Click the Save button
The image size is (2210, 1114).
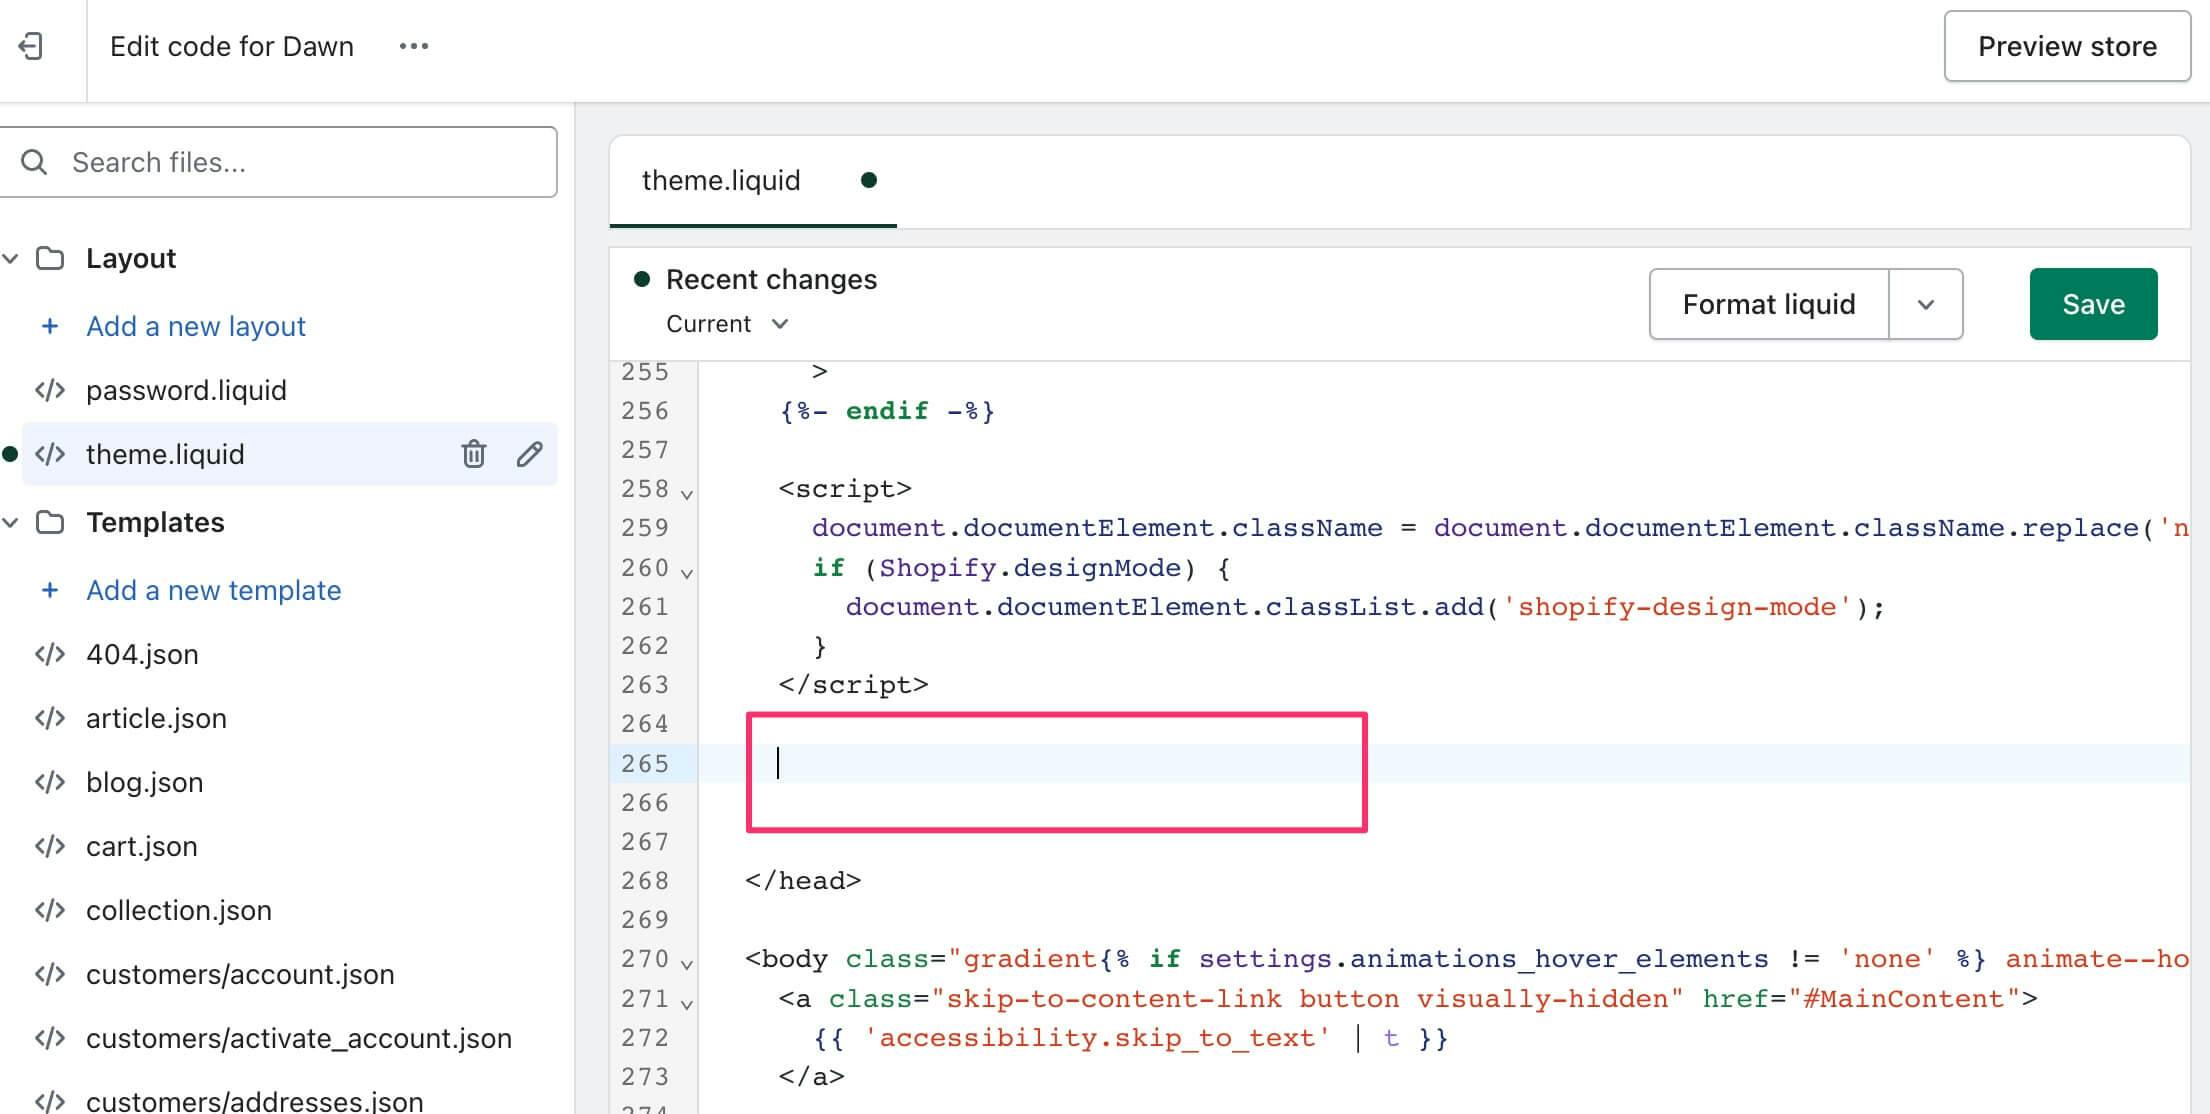(x=2093, y=304)
